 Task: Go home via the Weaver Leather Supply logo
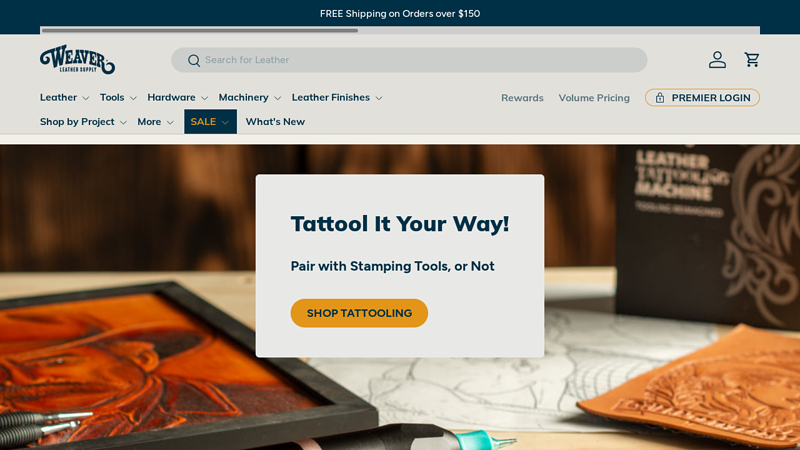[78, 60]
